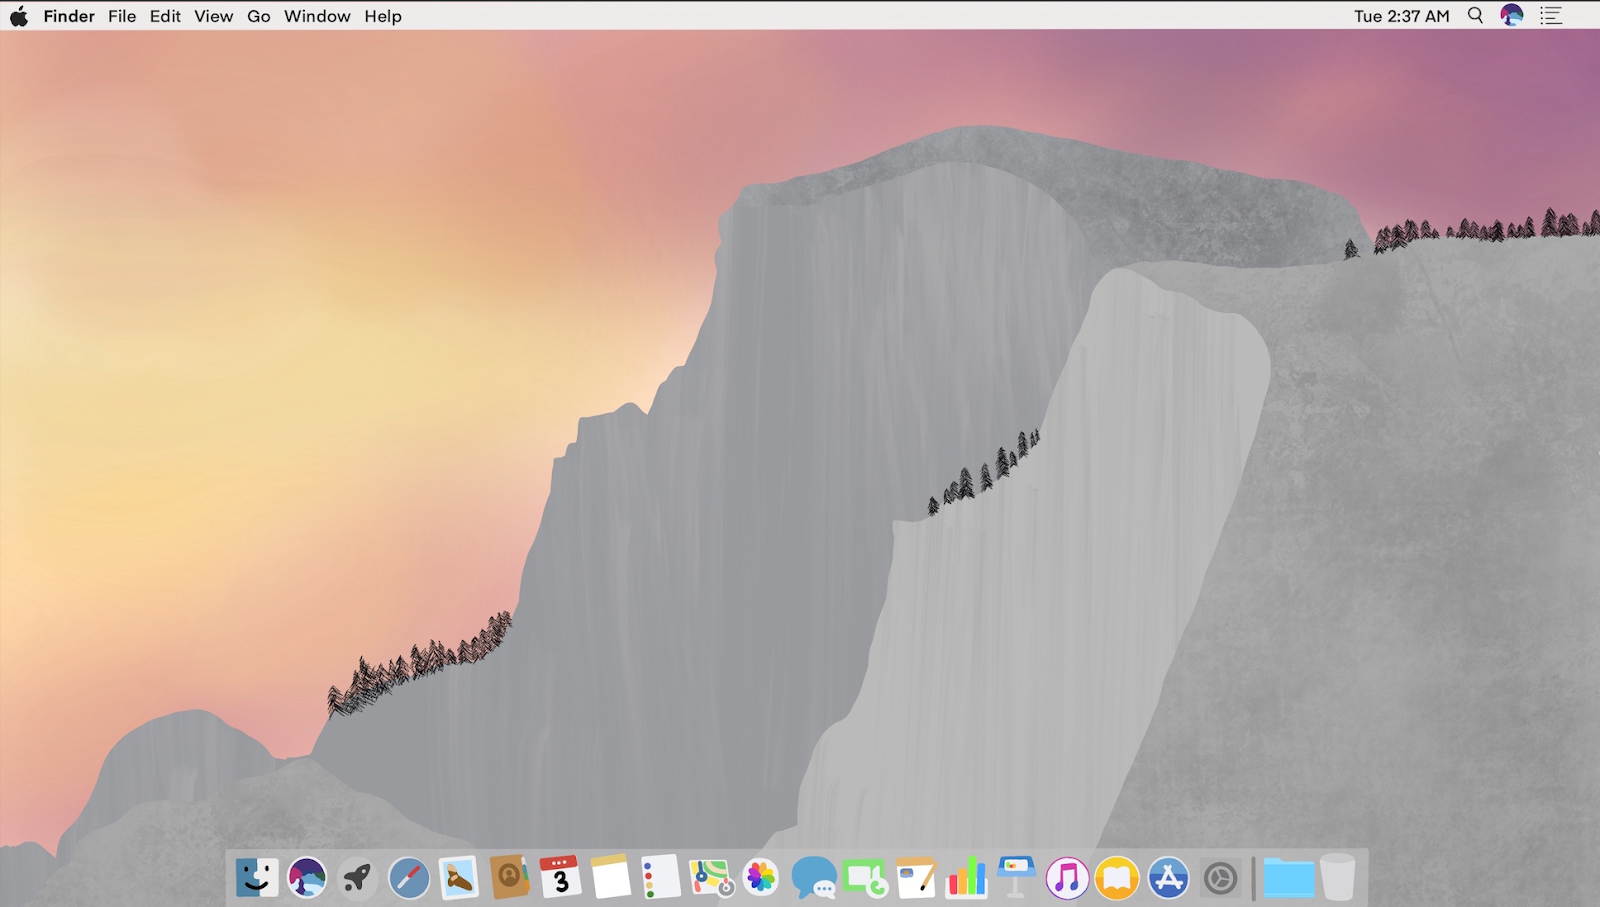1600x907 pixels.
Task: Open the Edit menu
Action: (165, 16)
